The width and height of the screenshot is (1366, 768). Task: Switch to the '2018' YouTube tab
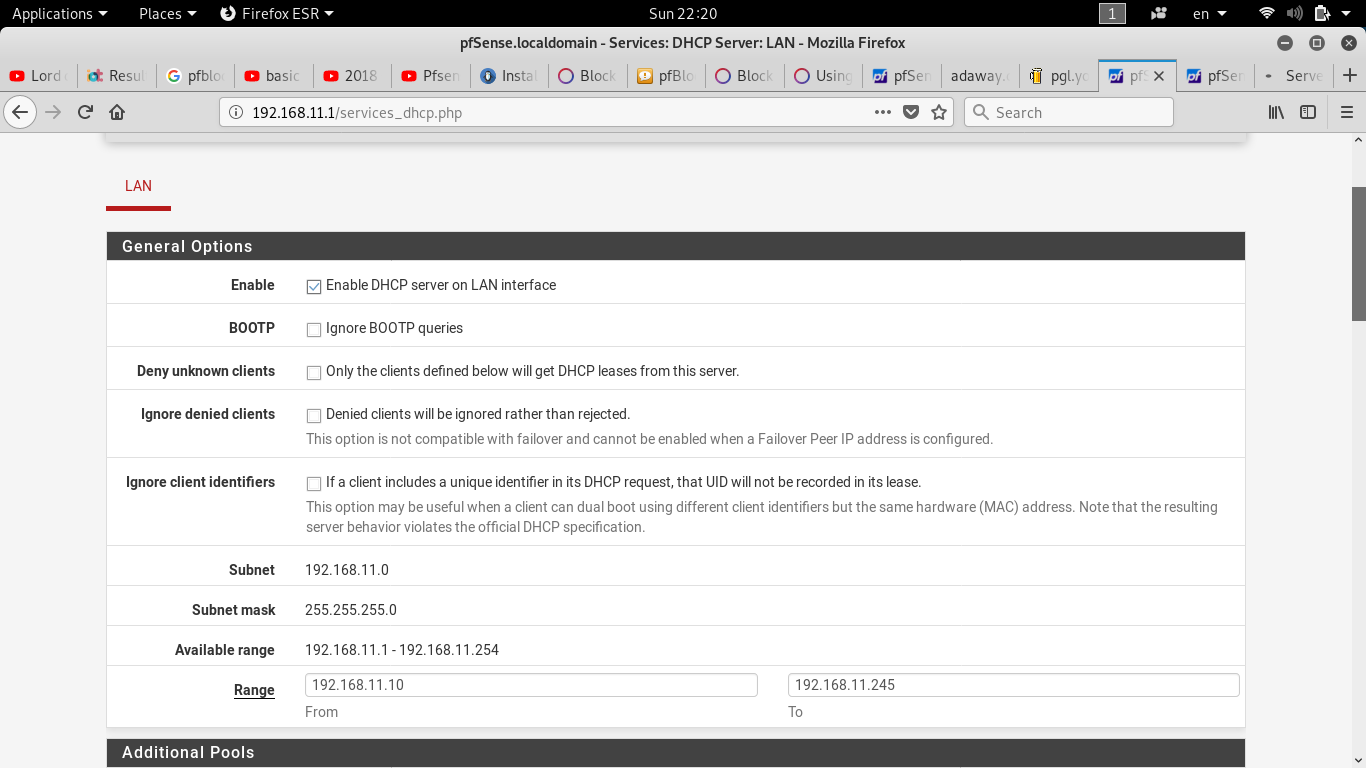click(x=350, y=76)
